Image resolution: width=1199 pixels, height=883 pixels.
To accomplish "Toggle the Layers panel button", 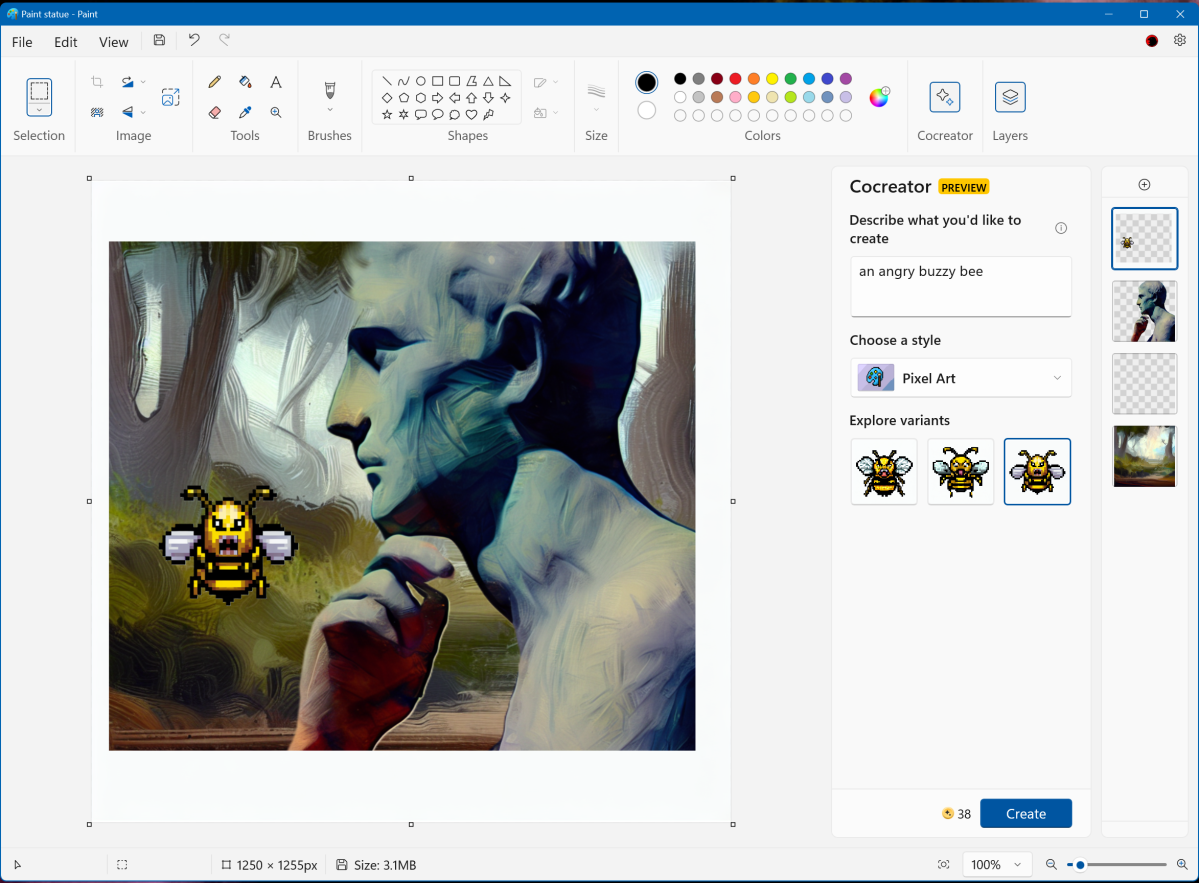I will [1010, 97].
